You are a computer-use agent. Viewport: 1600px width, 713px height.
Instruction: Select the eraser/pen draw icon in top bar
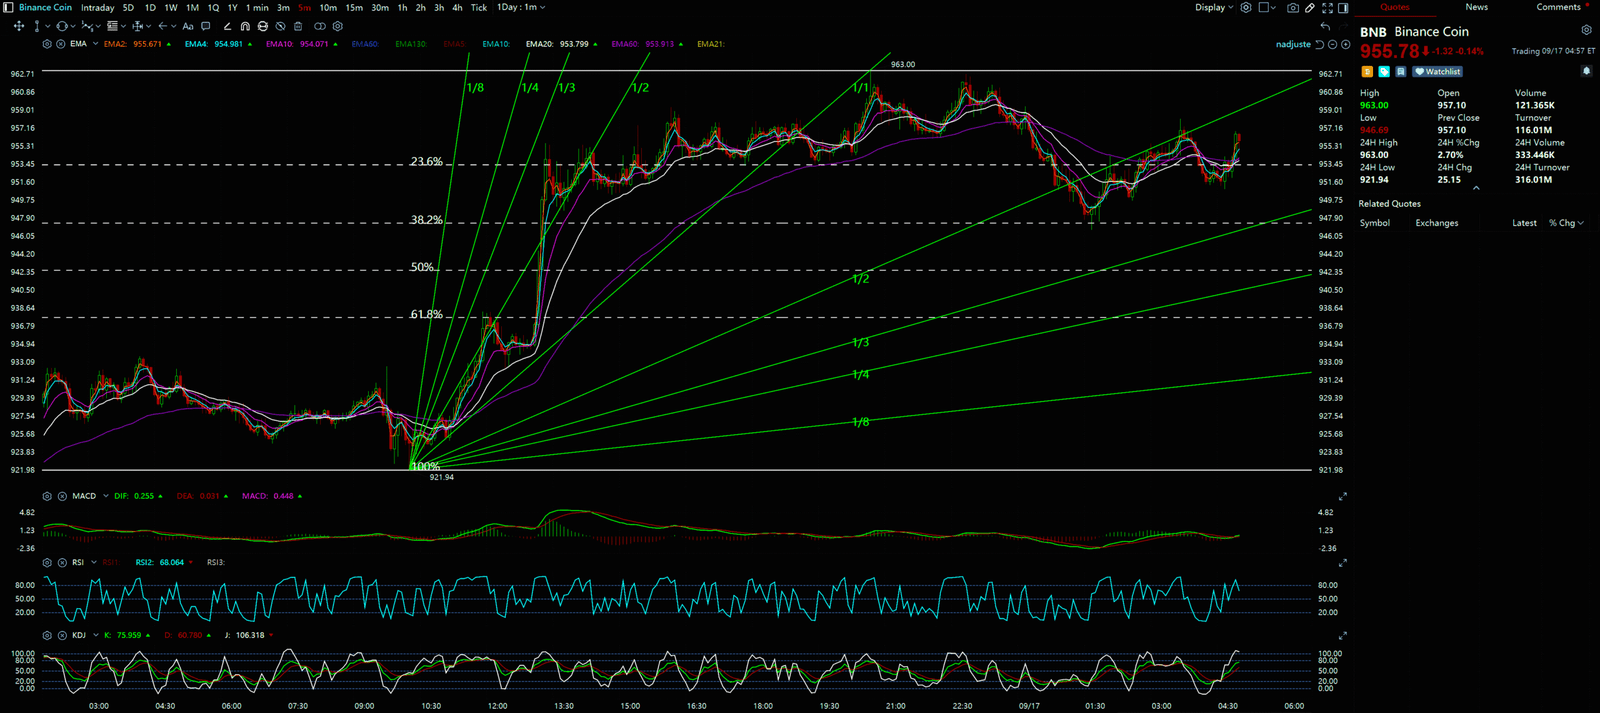[x=1310, y=8]
